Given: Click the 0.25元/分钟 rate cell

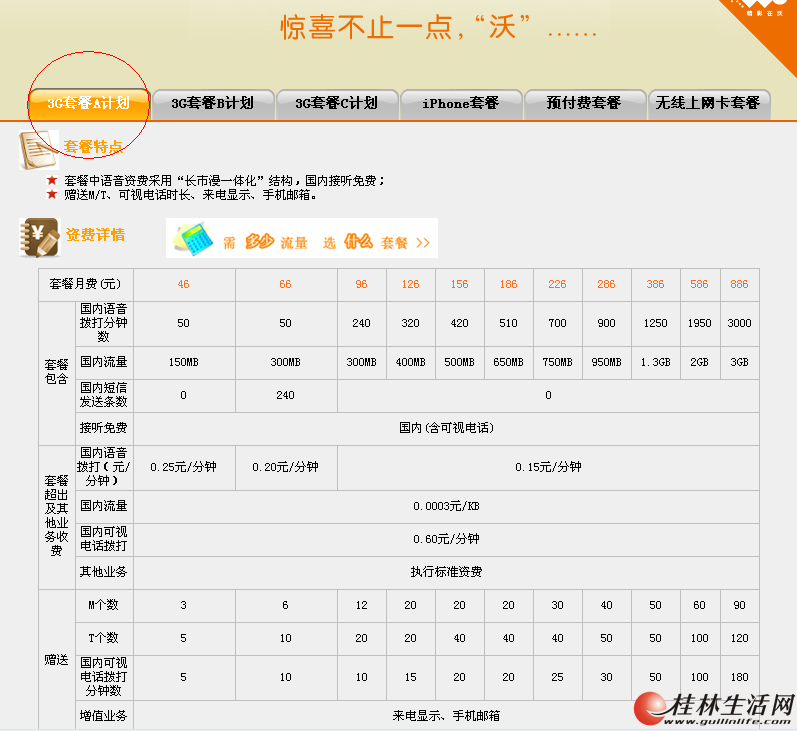Looking at the screenshot, I should [184, 468].
